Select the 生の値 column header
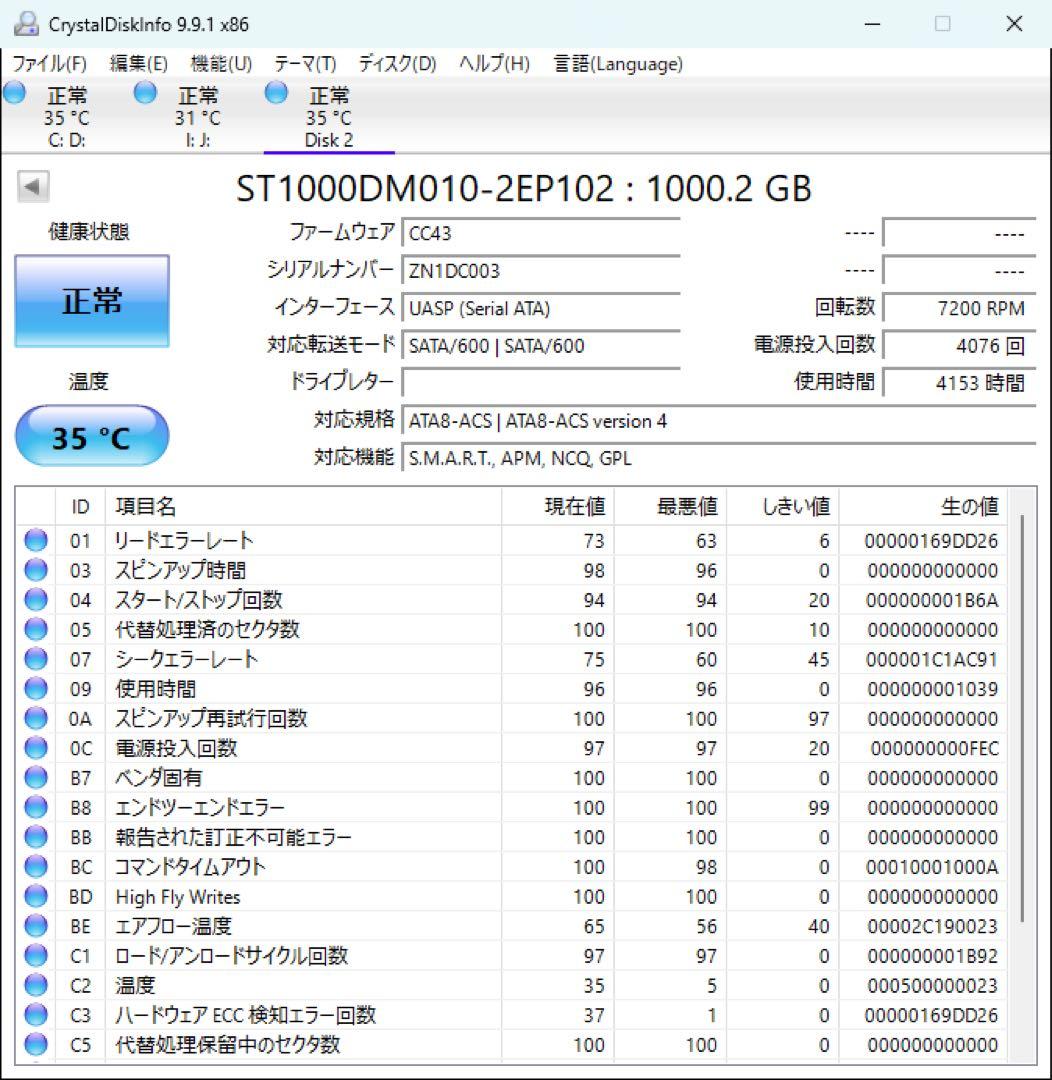1052x1080 pixels. 923,507
